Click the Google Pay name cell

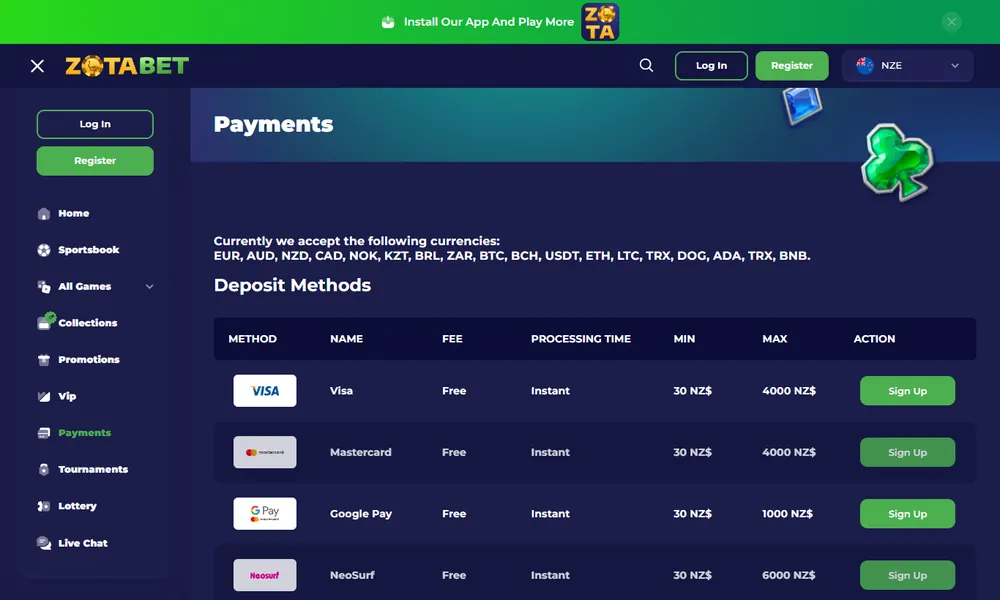[361, 514]
